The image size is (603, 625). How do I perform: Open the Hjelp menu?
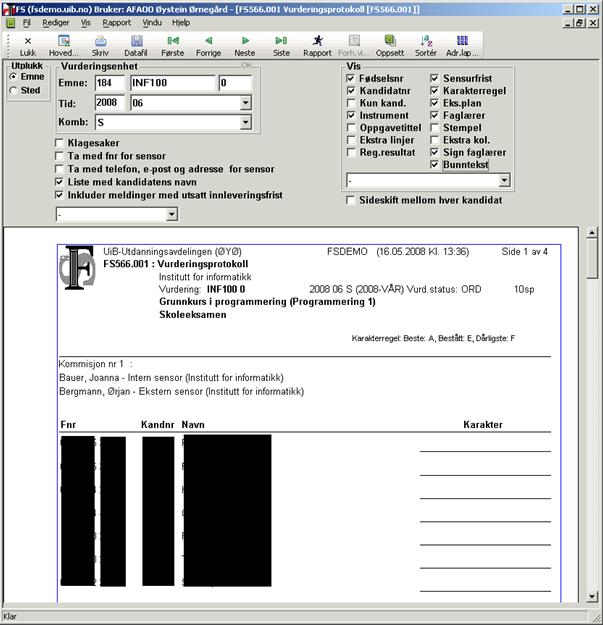(181, 23)
